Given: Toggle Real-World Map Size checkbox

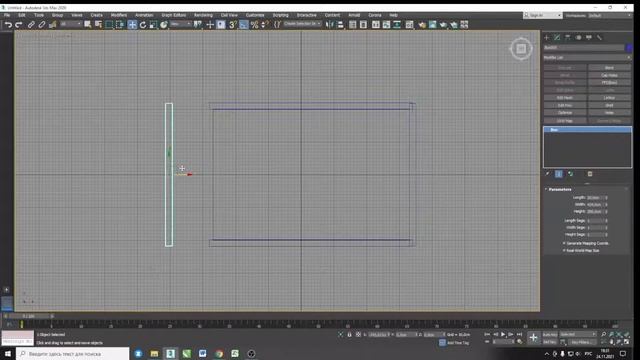Looking at the screenshot, I should [x=564, y=251].
